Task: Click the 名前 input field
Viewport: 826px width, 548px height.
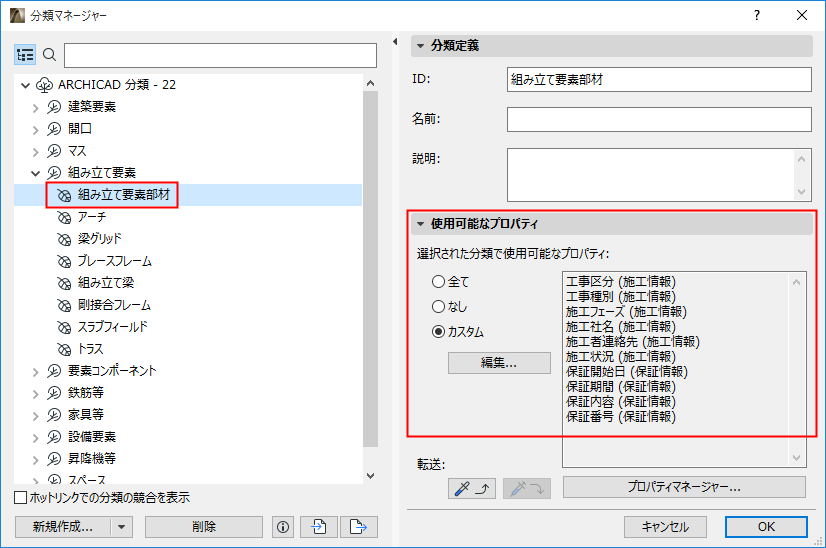Action: click(x=659, y=120)
